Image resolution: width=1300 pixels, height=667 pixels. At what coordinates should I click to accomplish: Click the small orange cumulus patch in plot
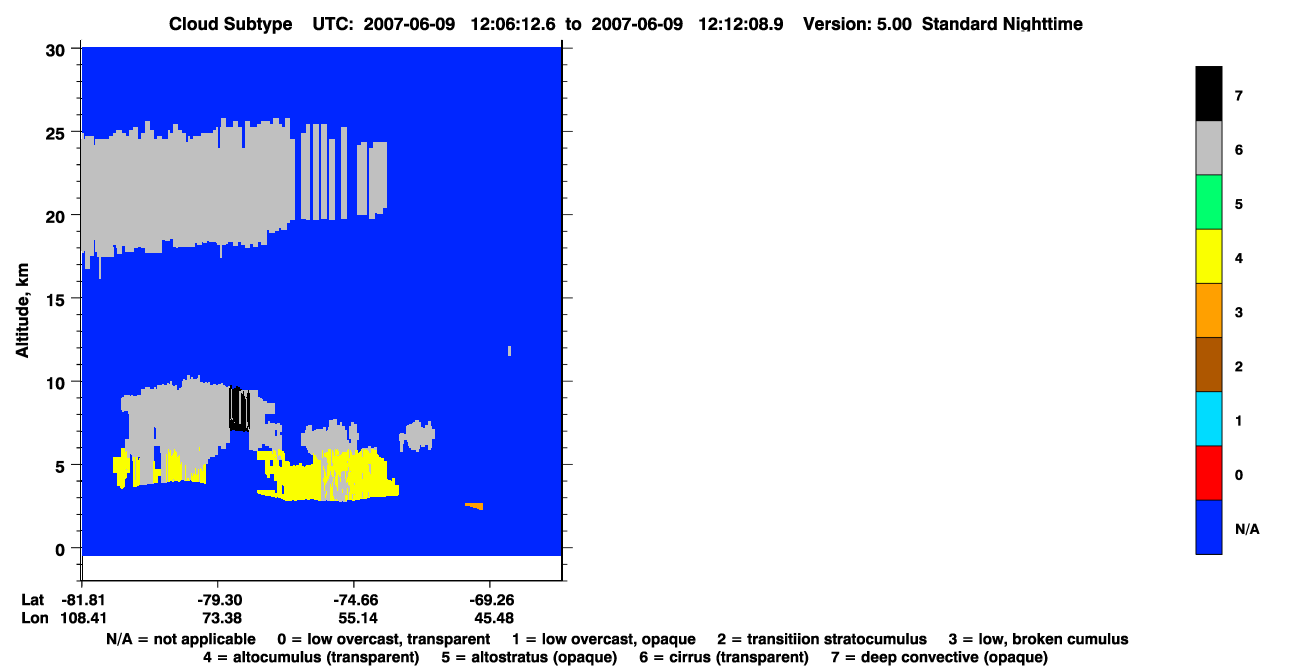pyautogui.click(x=474, y=506)
